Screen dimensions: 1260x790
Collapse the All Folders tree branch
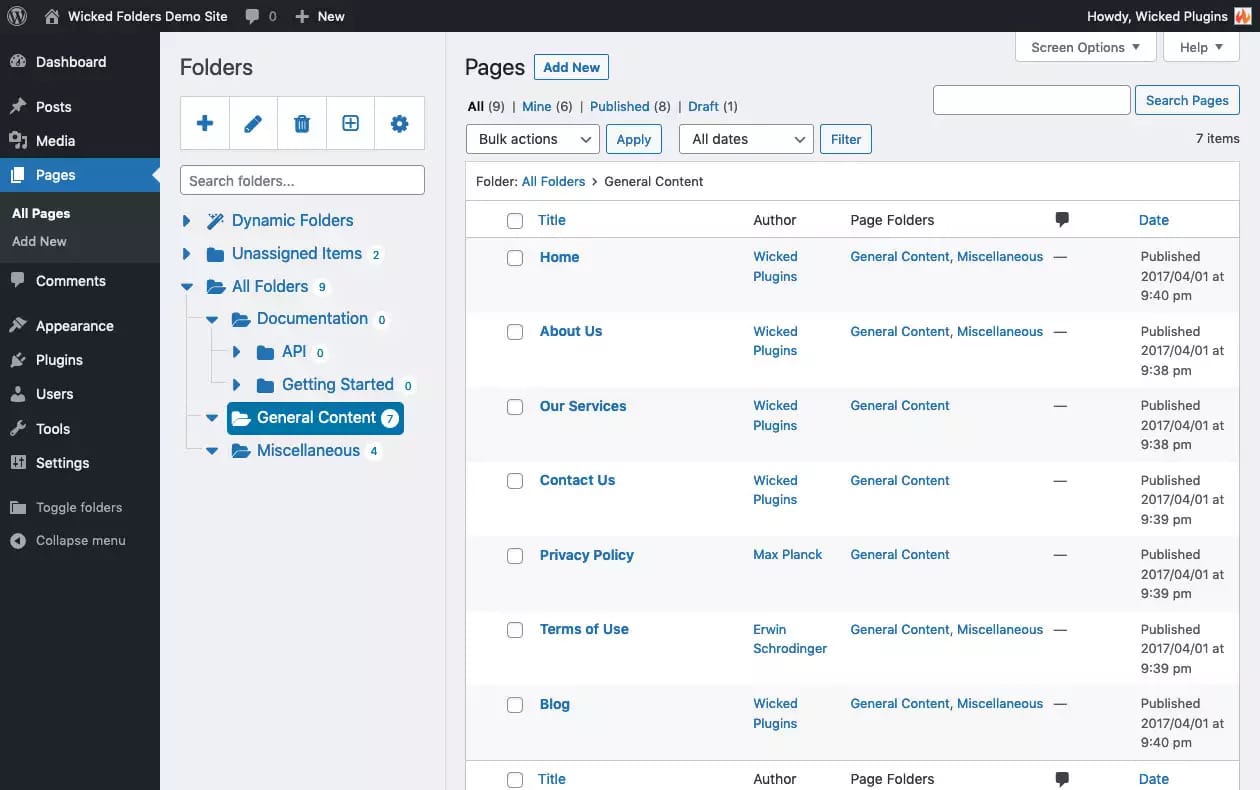[x=185, y=286]
